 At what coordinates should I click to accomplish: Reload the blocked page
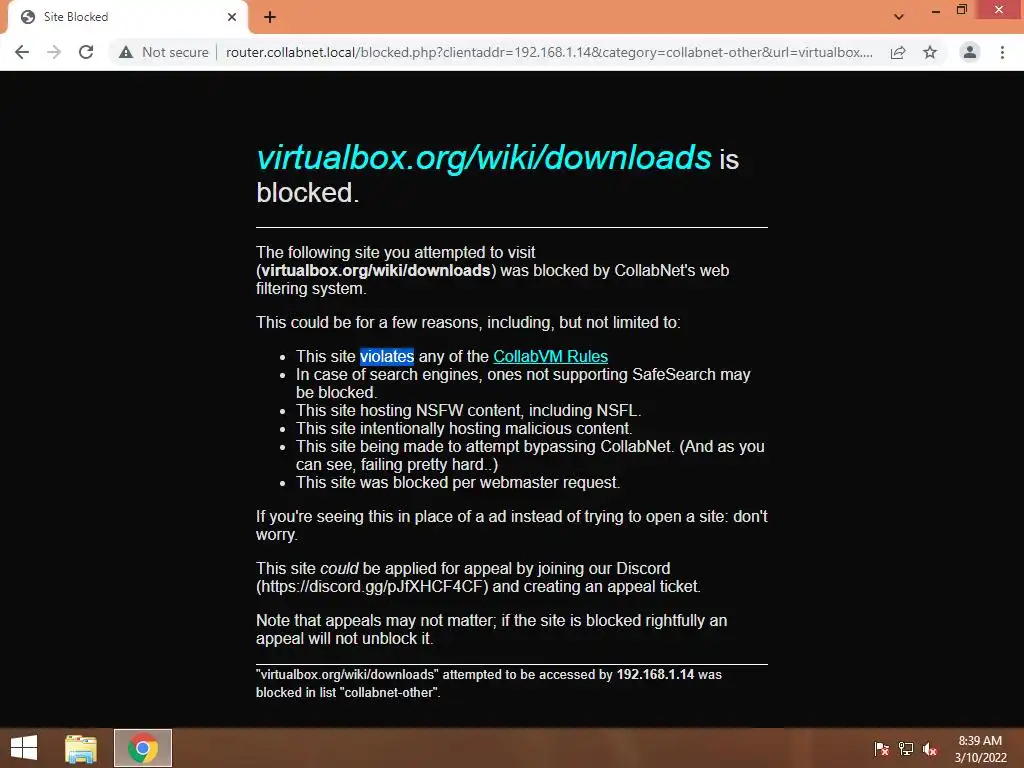(86, 52)
